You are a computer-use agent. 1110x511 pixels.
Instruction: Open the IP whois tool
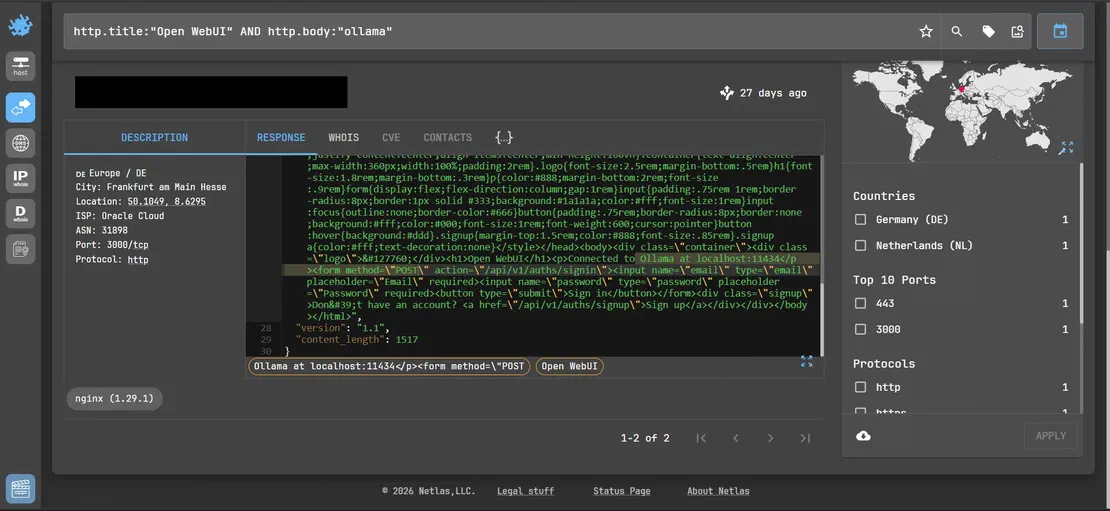click(21, 178)
